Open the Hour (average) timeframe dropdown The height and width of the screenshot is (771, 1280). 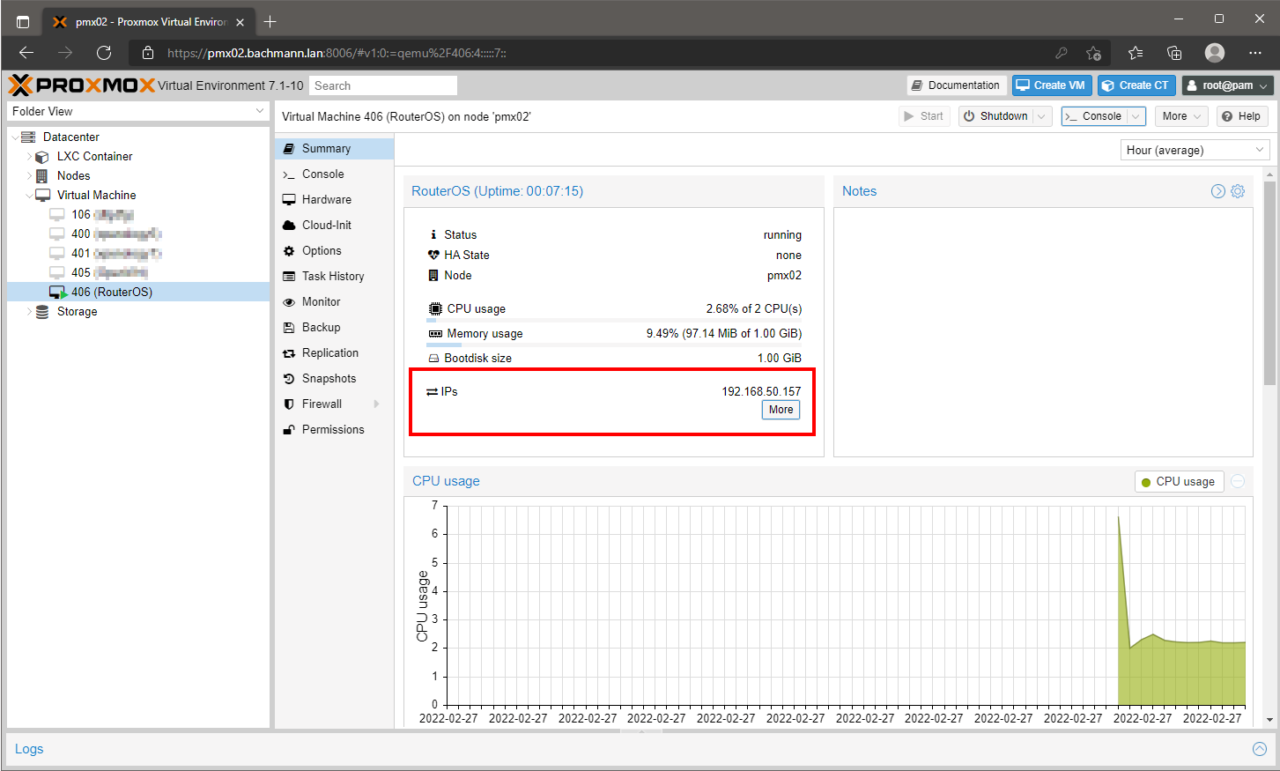point(1195,150)
